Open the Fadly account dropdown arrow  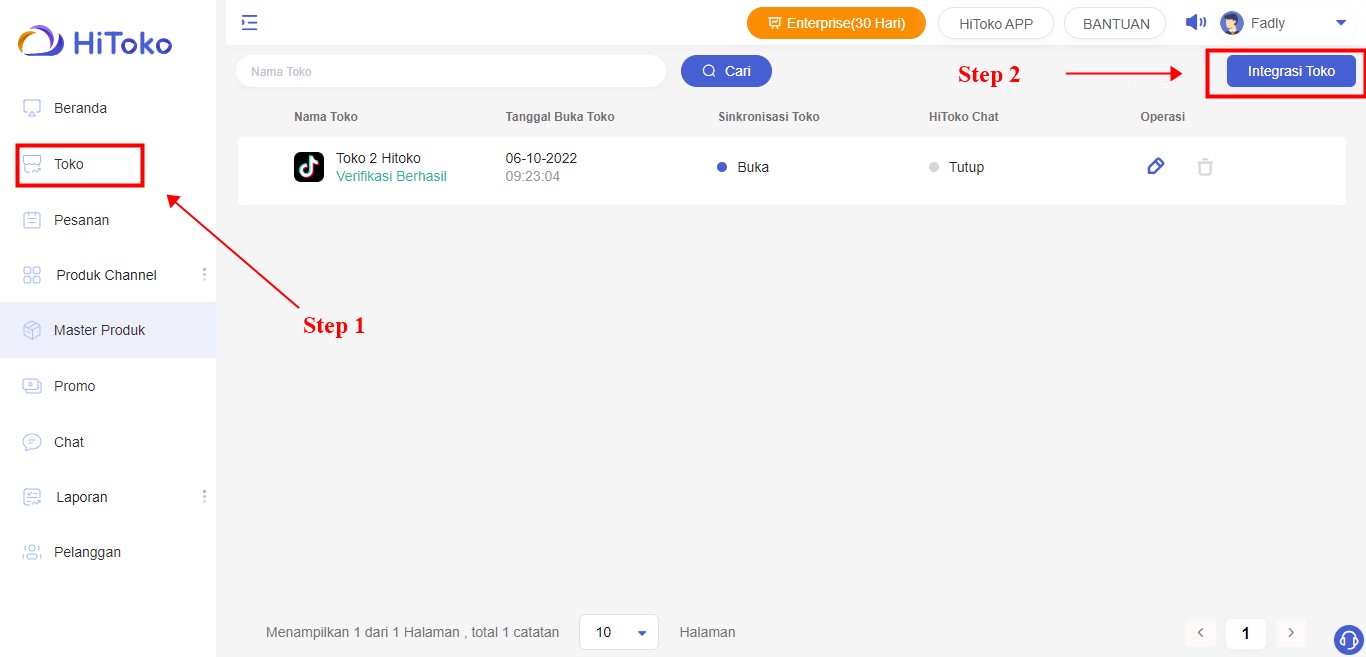[x=1341, y=23]
